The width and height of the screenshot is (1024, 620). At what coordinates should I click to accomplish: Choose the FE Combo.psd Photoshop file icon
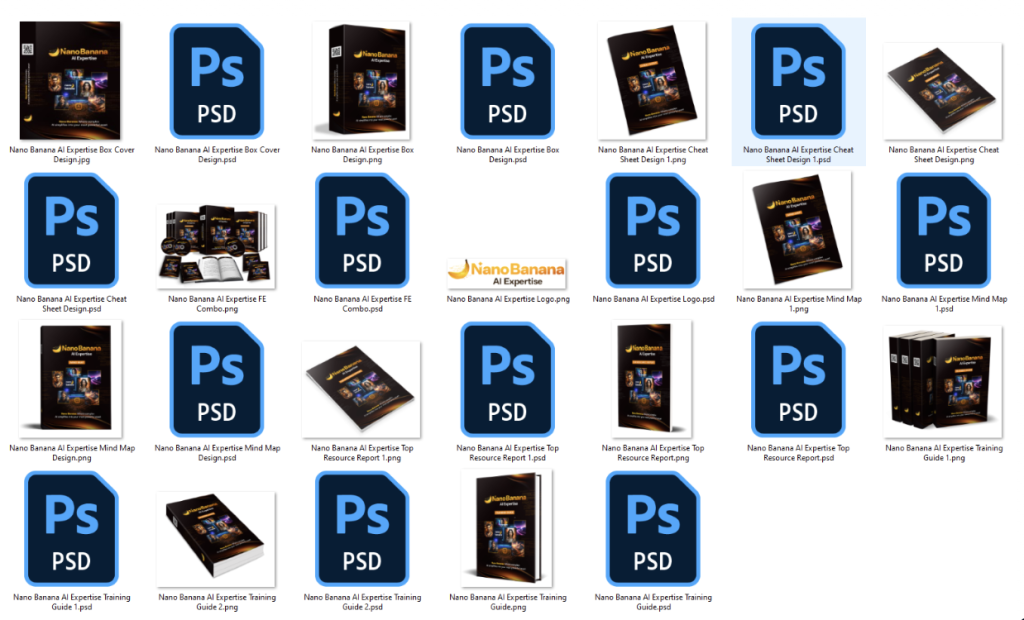[x=362, y=230]
